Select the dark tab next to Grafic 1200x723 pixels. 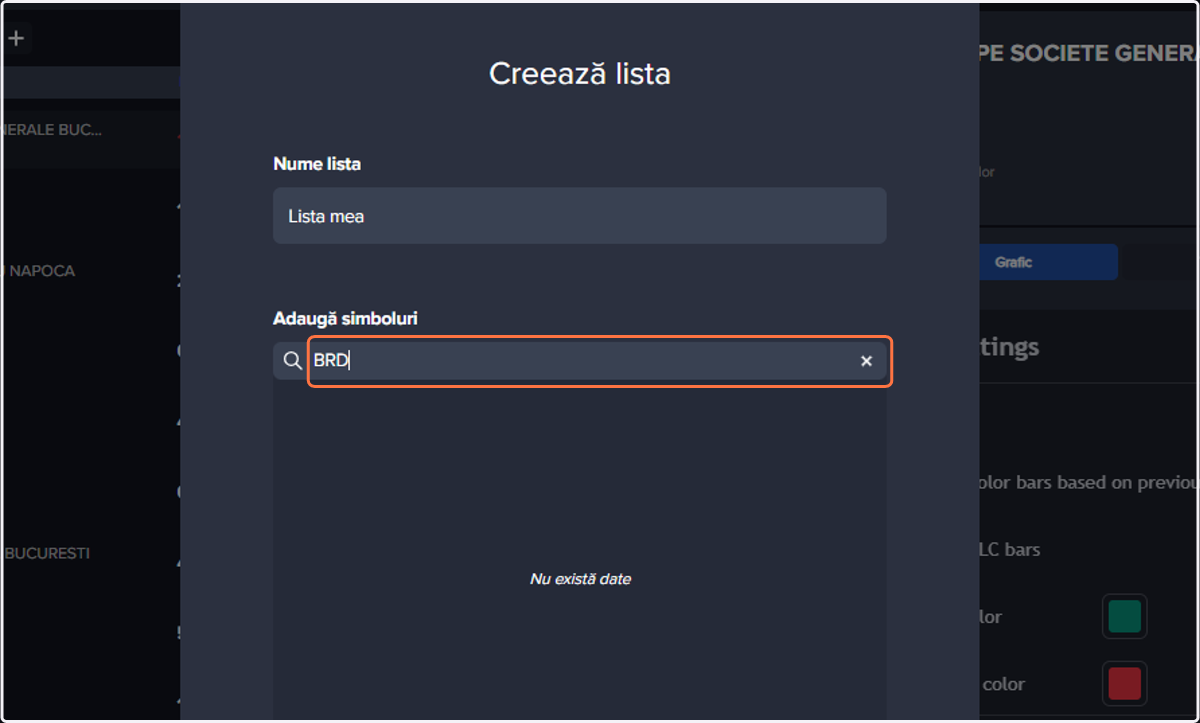point(1160,262)
